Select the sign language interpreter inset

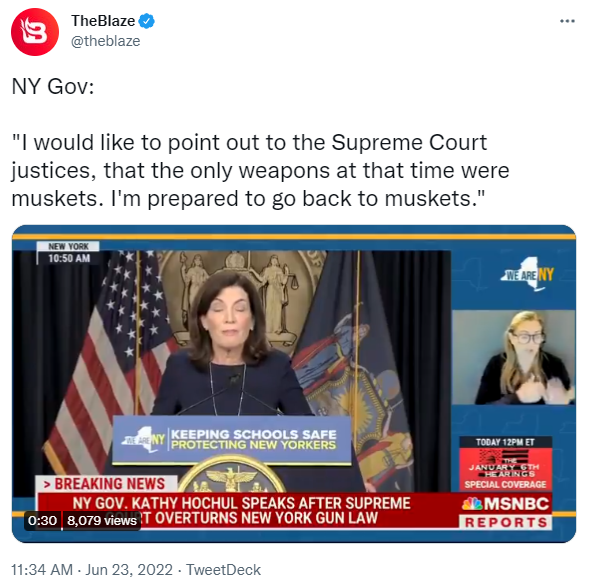click(x=513, y=357)
